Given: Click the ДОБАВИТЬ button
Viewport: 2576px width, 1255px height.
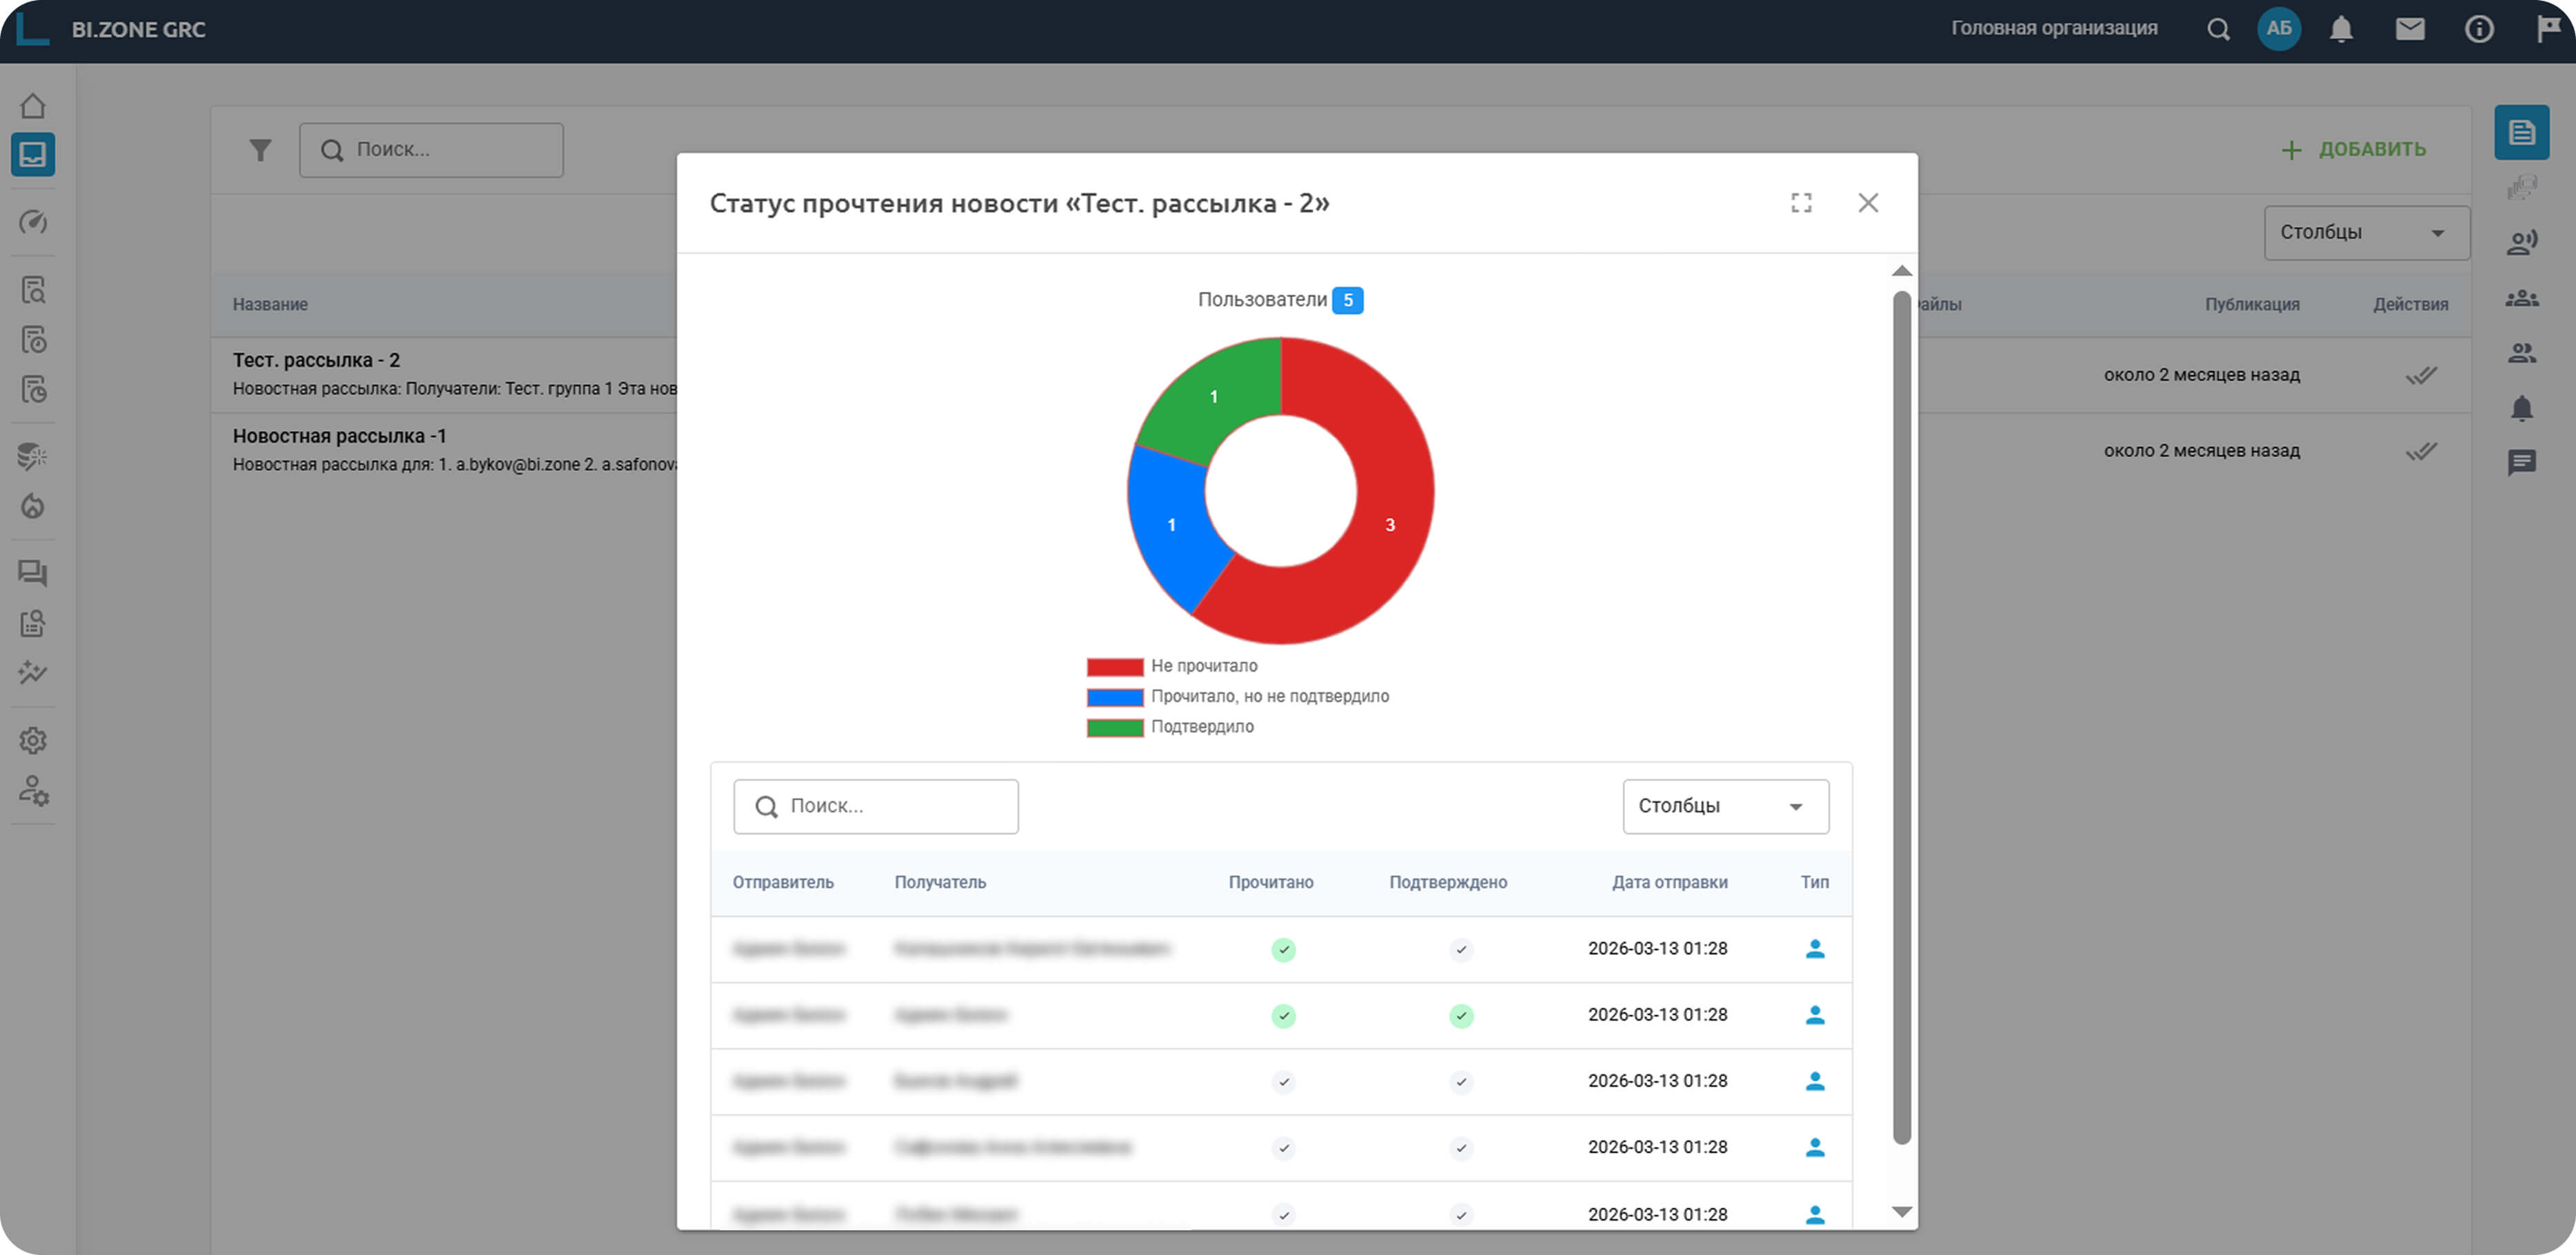Looking at the screenshot, I should pyautogui.click(x=2353, y=150).
